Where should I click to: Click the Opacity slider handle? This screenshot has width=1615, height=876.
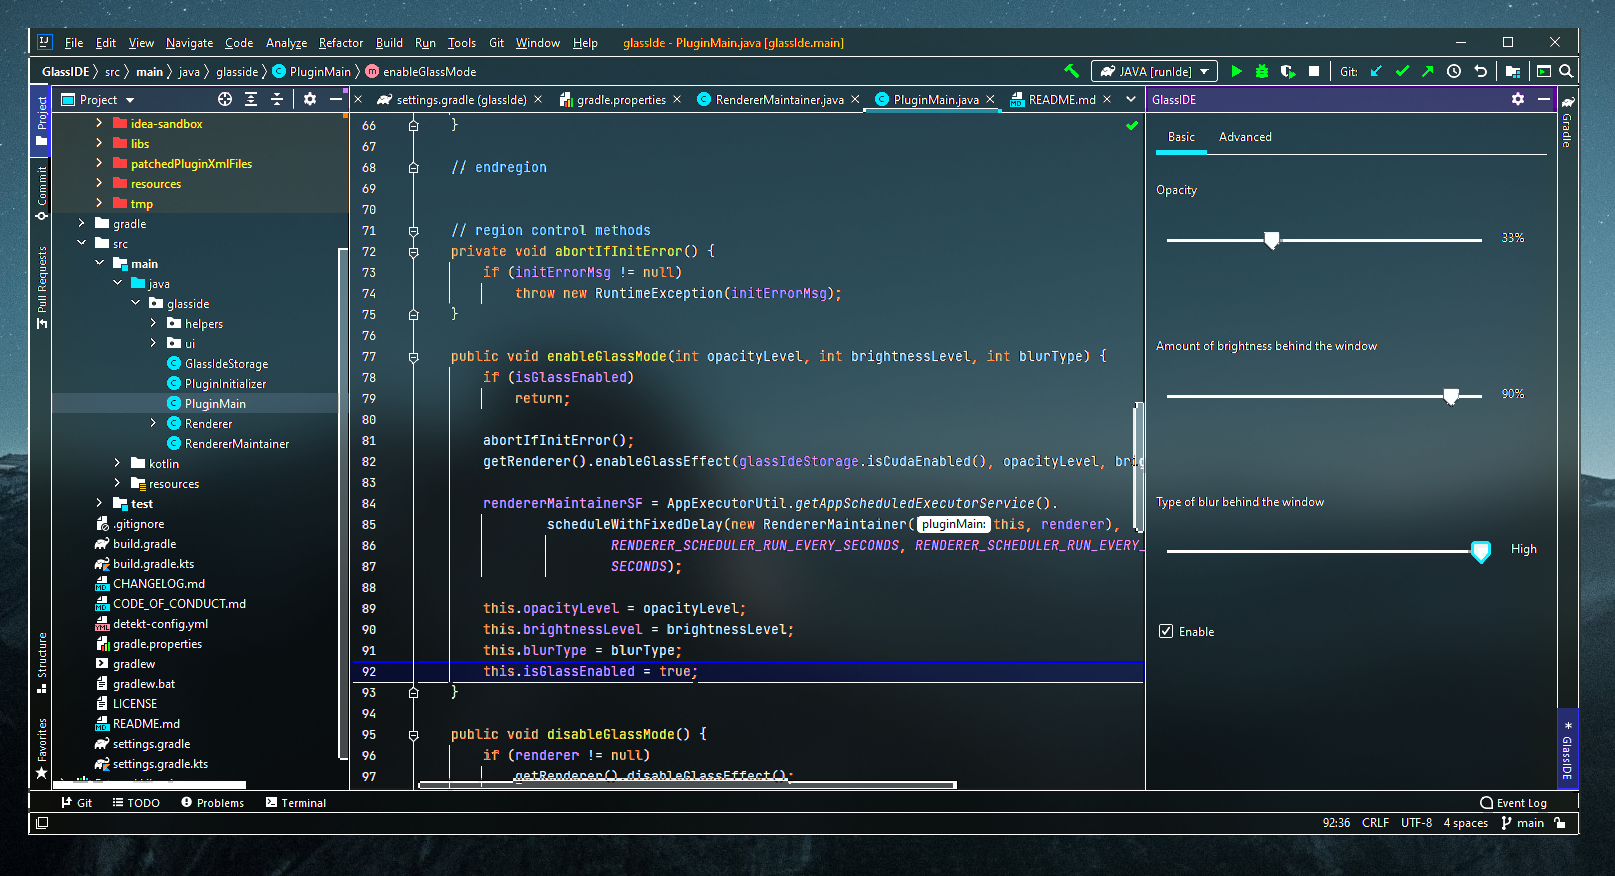click(1271, 240)
